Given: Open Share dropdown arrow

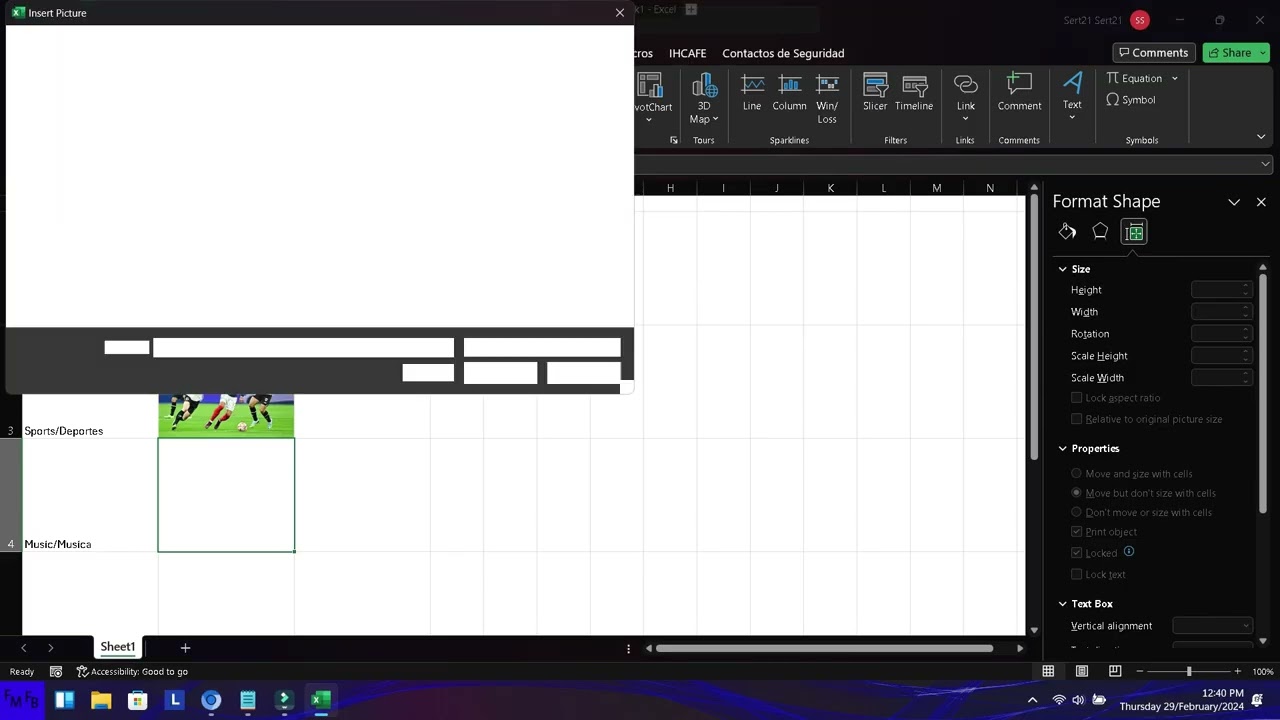Looking at the screenshot, I should pos(1263,53).
